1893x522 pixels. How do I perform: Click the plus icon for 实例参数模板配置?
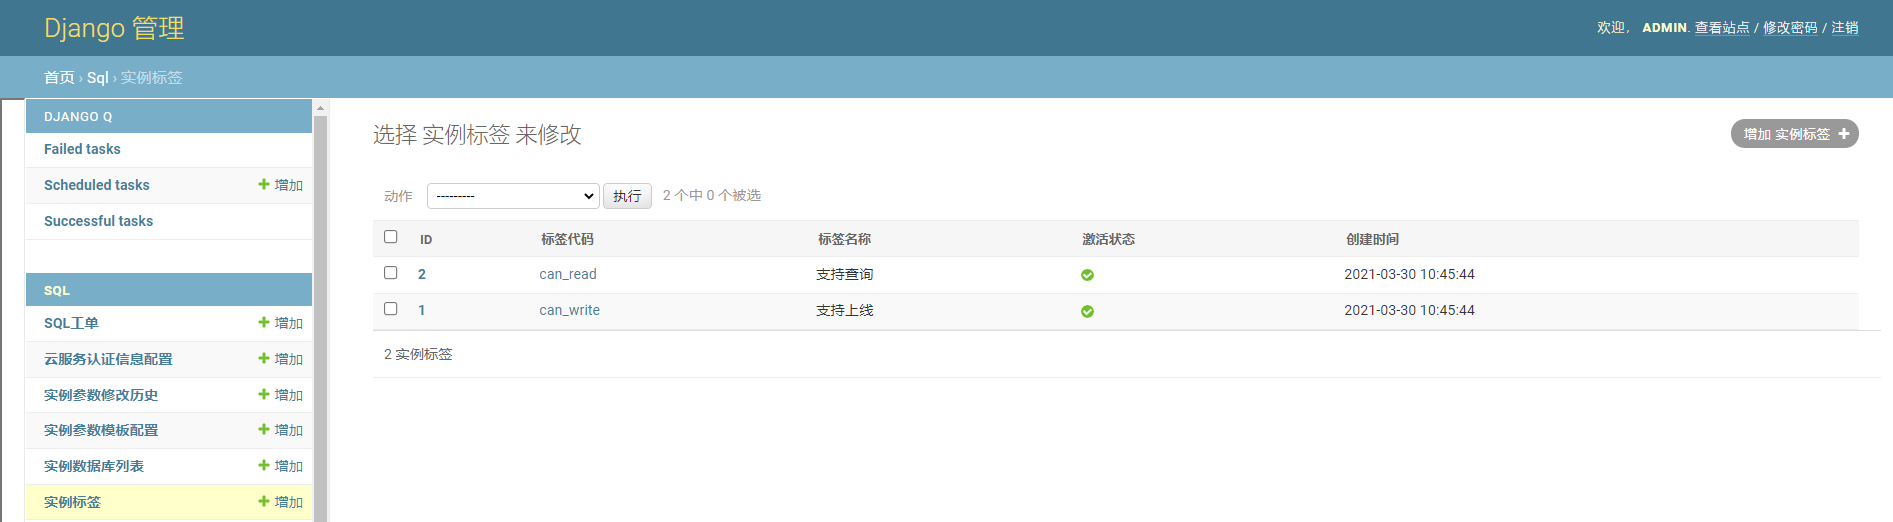click(264, 429)
